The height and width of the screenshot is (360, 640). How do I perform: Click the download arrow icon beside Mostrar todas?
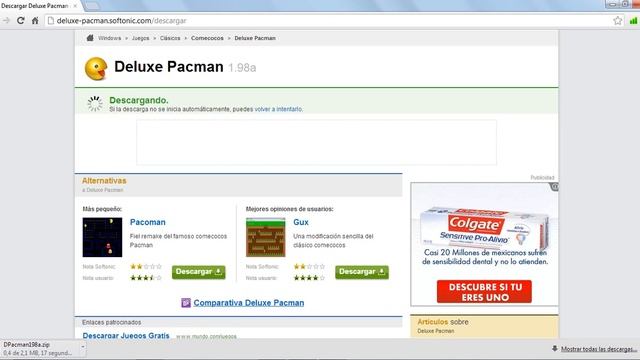[x=555, y=349]
